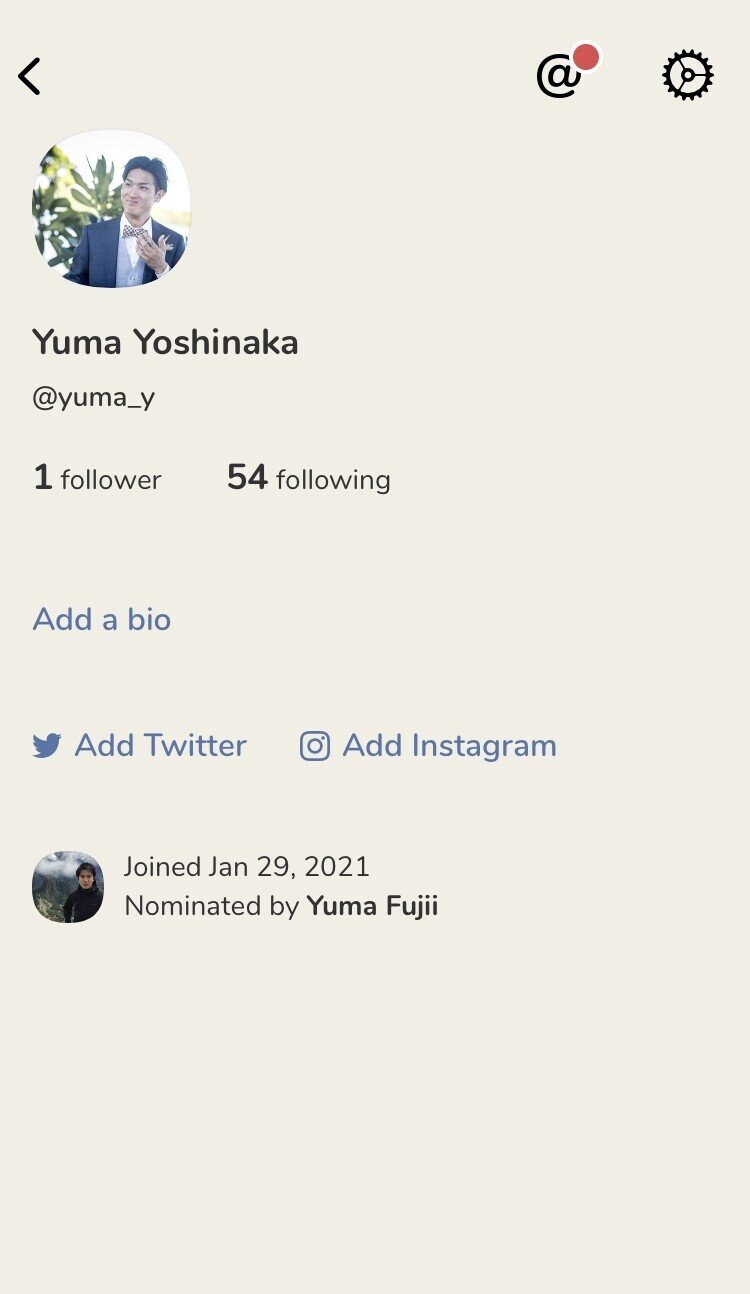750x1294 pixels.
Task: Open nominator Yuma Fujii's profile name
Action: pyautogui.click(x=372, y=906)
